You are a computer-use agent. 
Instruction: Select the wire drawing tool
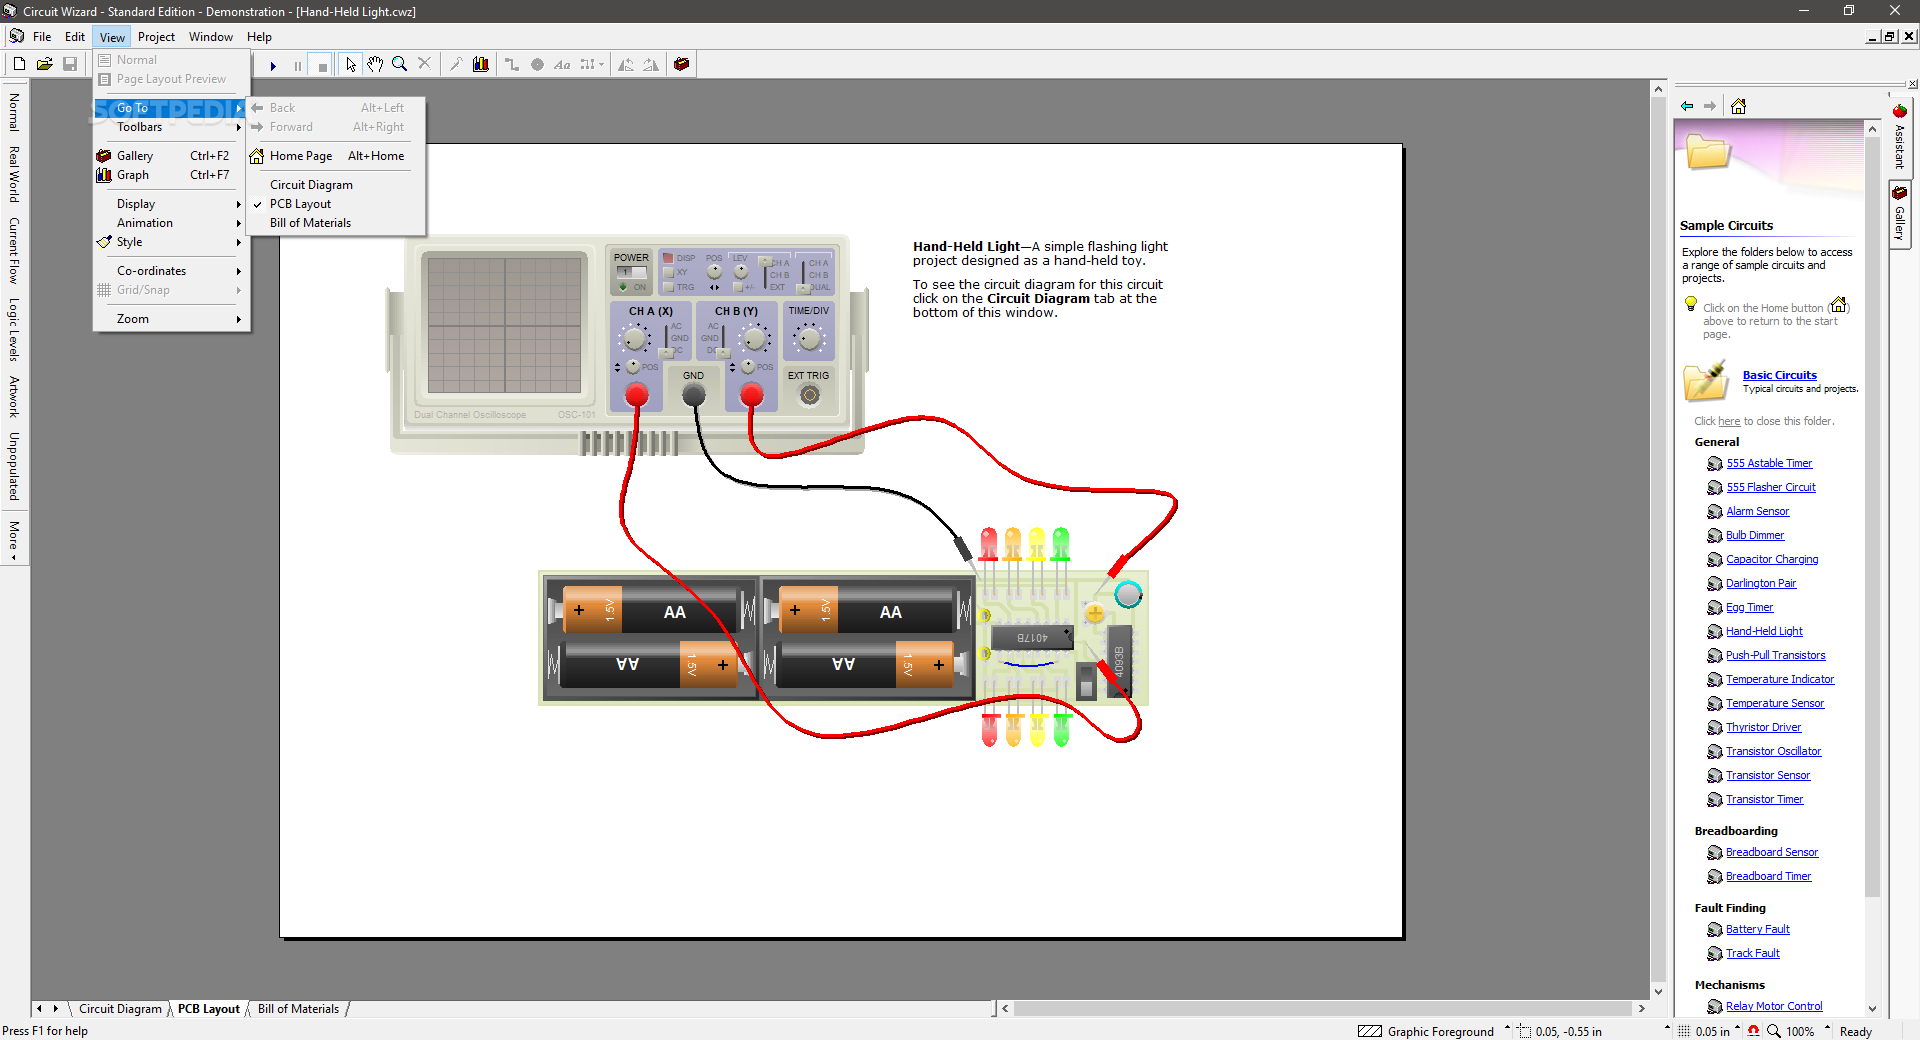click(512, 64)
